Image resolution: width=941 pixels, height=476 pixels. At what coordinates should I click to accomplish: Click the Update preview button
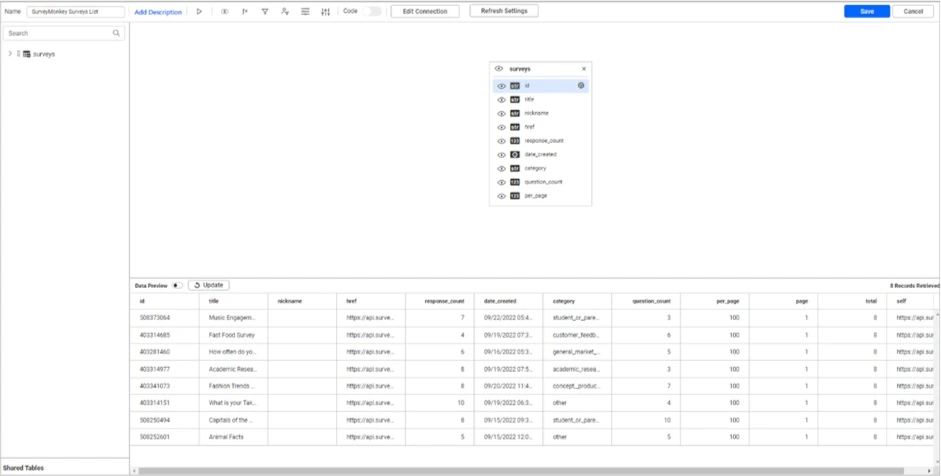point(209,285)
